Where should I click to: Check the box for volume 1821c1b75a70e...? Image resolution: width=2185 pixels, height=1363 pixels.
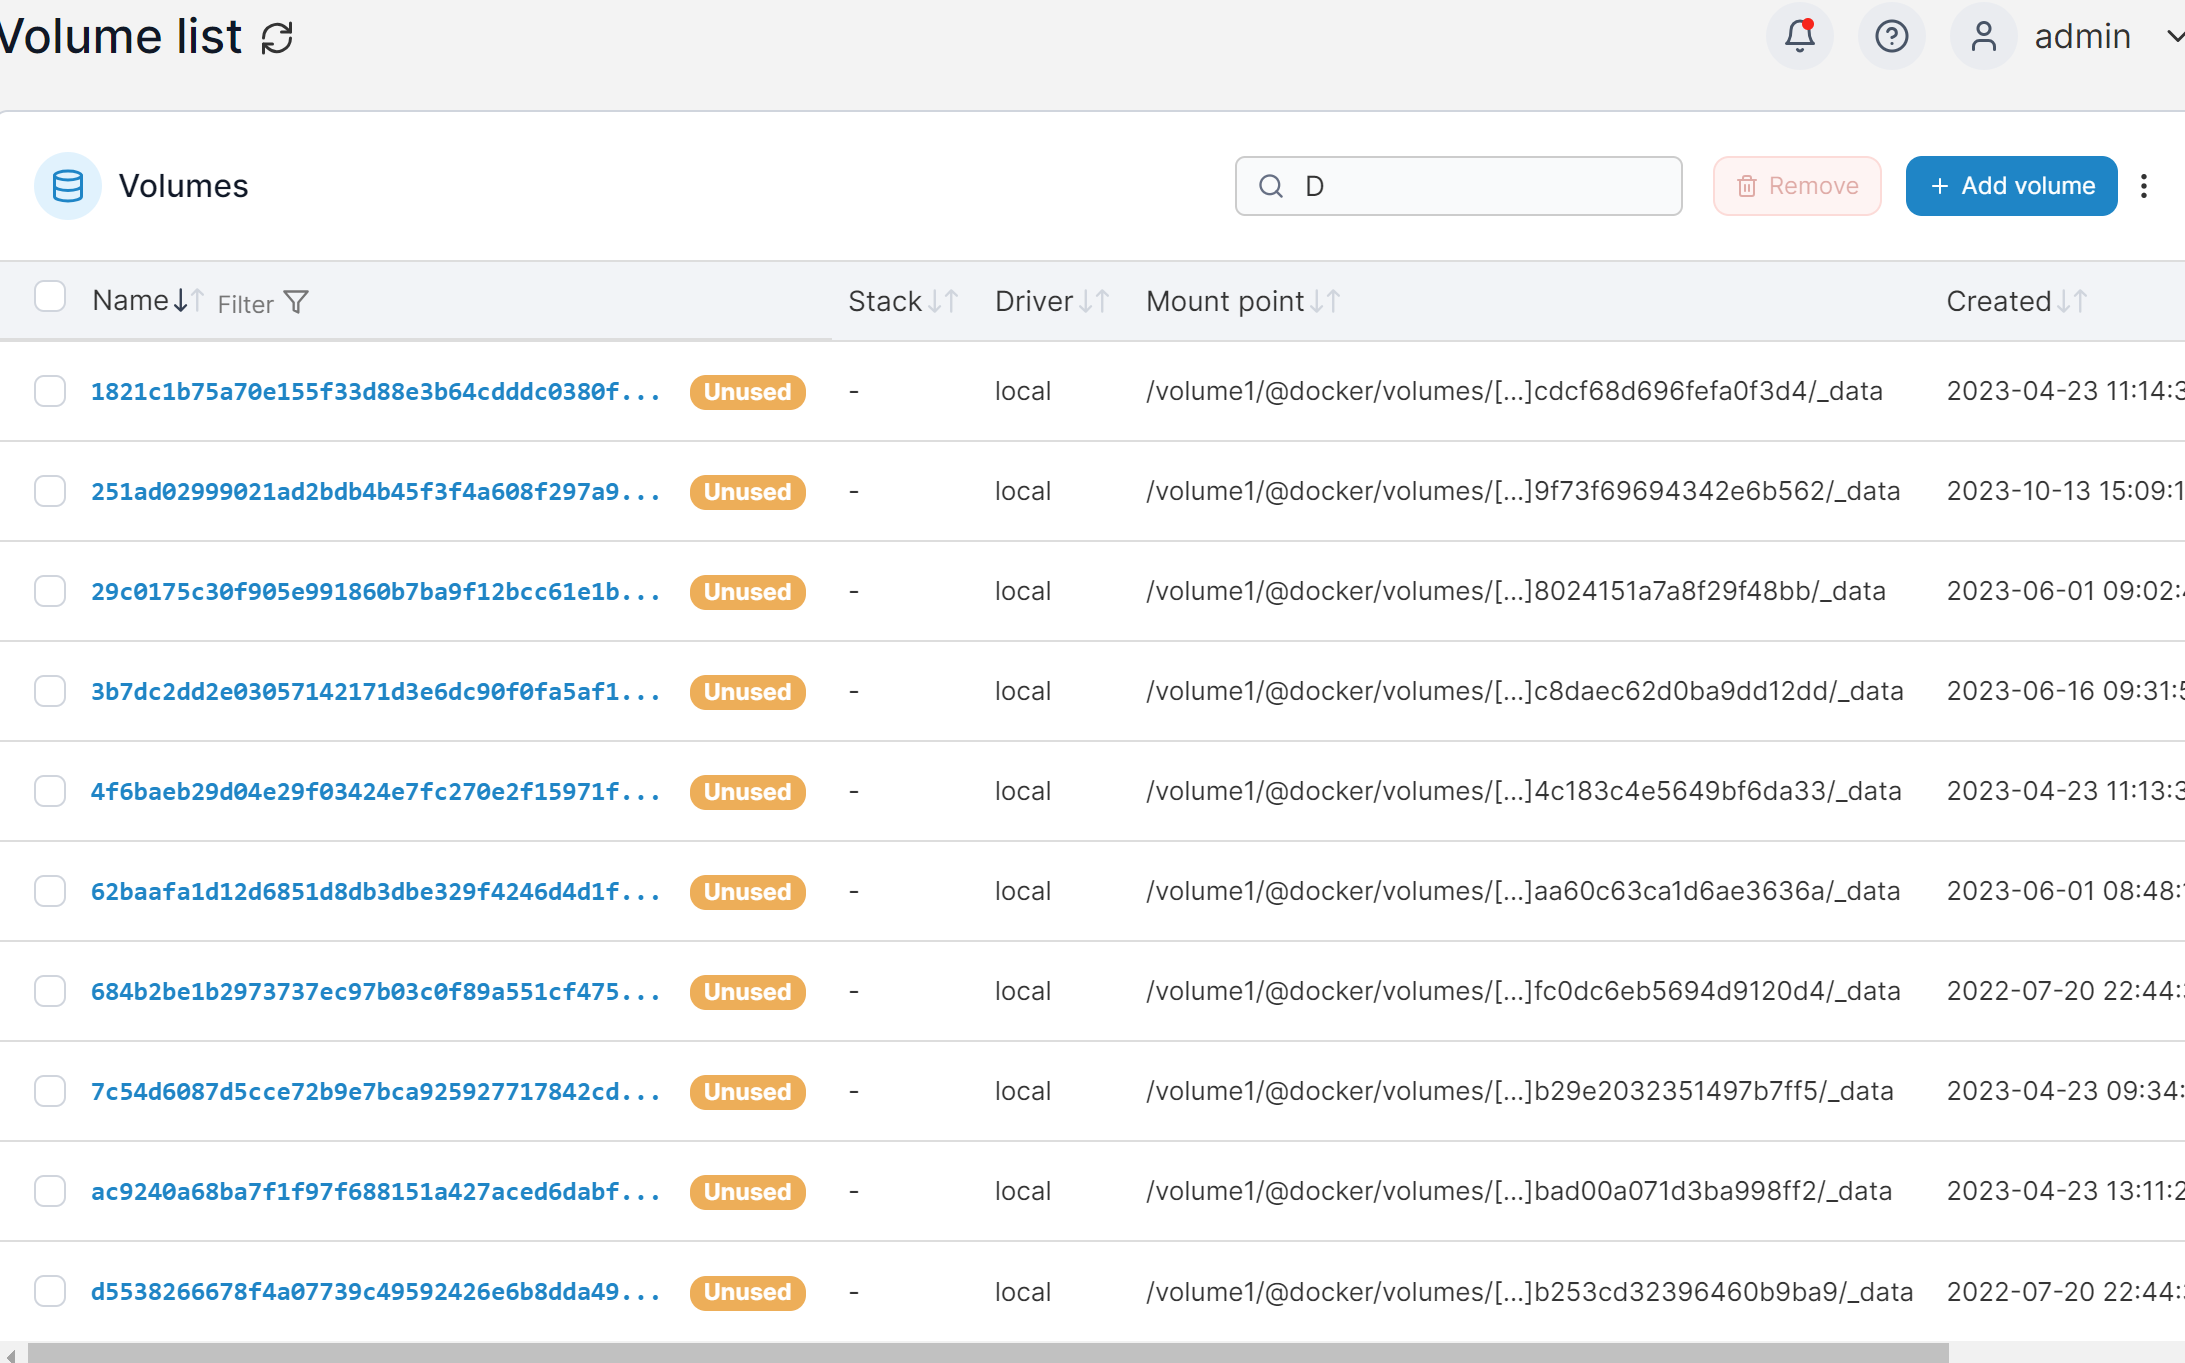point(50,391)
